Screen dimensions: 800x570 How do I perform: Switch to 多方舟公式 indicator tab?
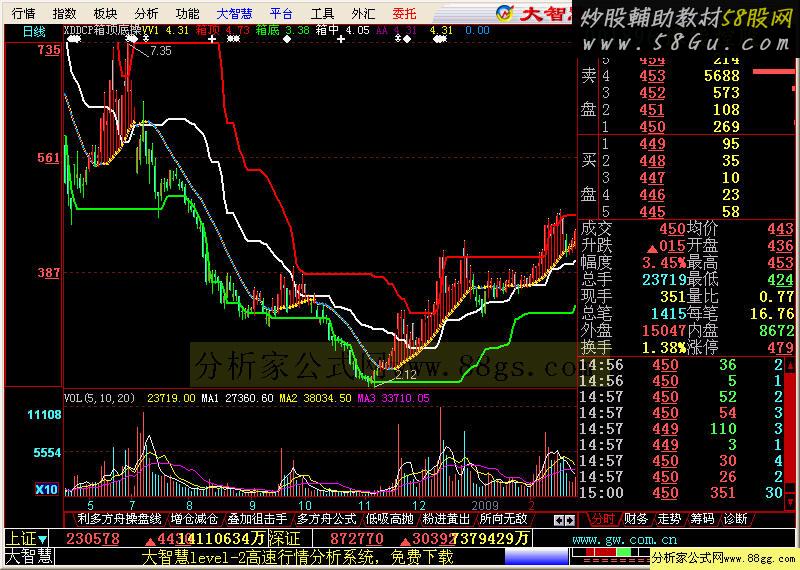pyautogui.click(x=327, y=519)
